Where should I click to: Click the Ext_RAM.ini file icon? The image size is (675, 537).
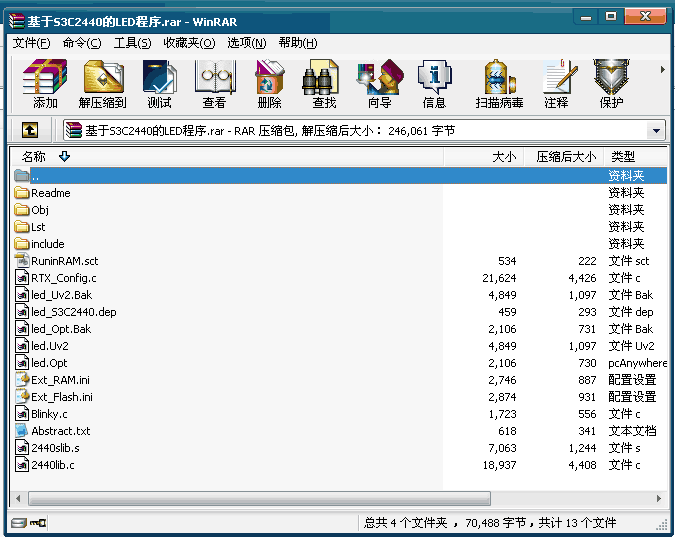[22, 379]
